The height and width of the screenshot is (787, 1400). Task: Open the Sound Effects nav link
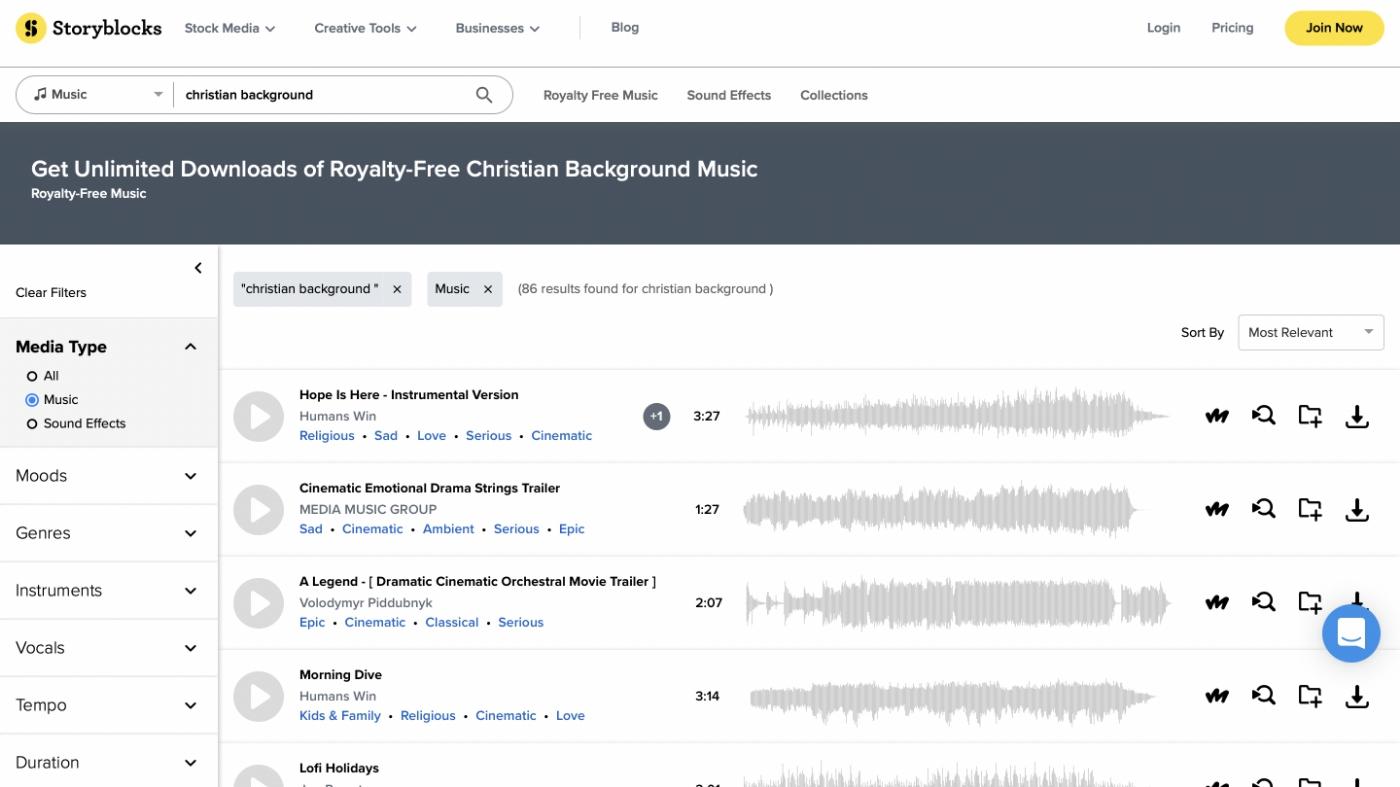[729, 95]
